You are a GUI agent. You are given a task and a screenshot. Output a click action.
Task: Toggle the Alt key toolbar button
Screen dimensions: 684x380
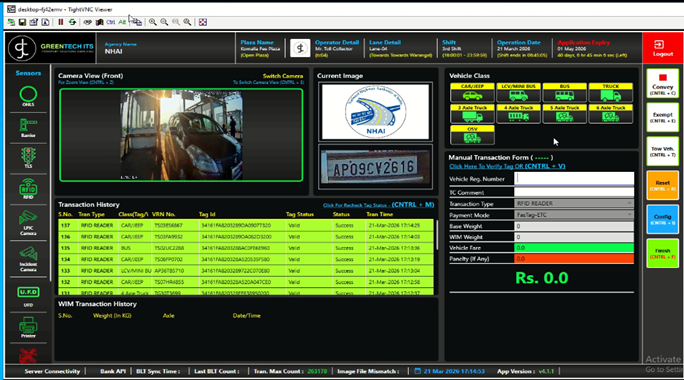[x=122, y=22]
